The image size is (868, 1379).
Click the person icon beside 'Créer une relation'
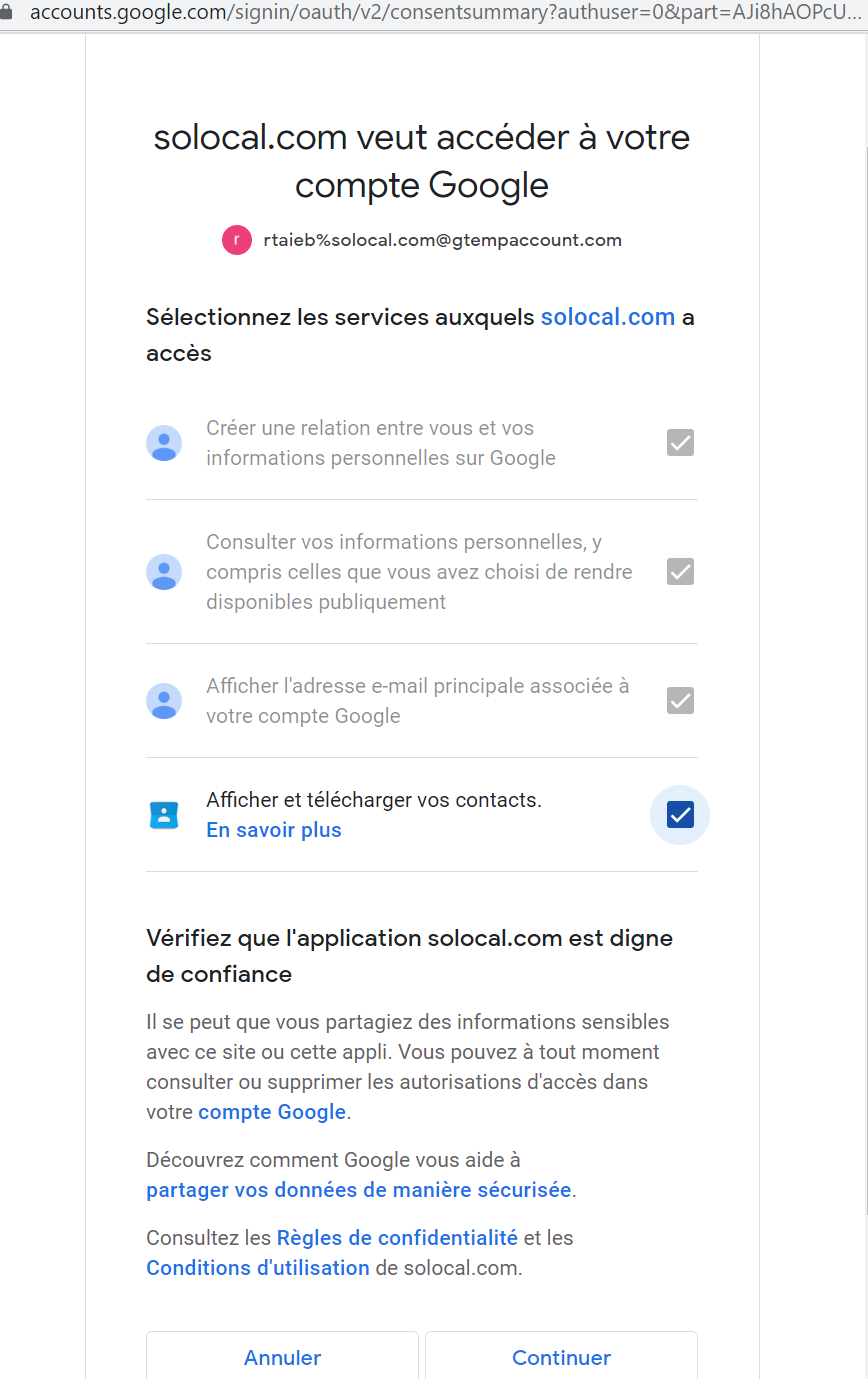point(164,443)
